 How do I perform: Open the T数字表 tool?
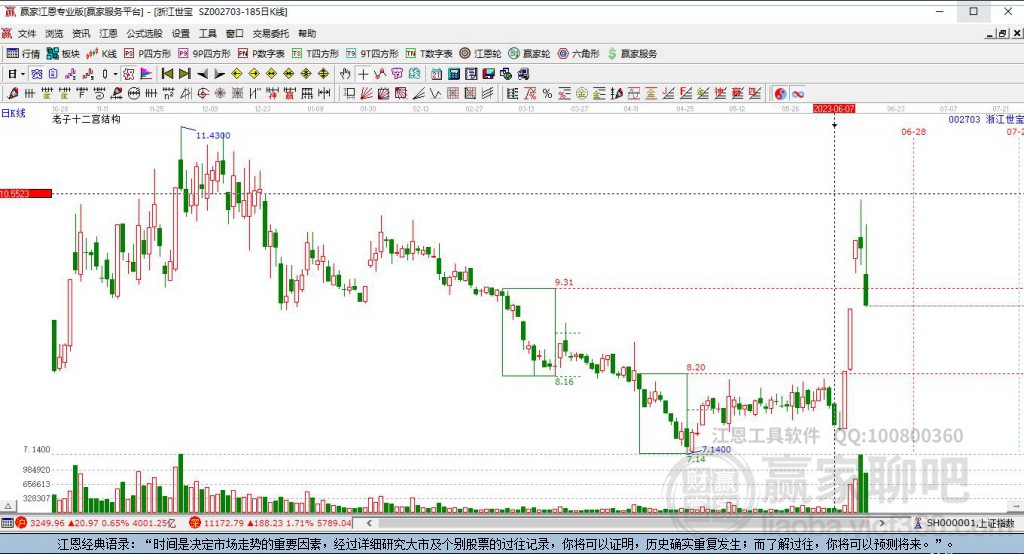[429, 54]
